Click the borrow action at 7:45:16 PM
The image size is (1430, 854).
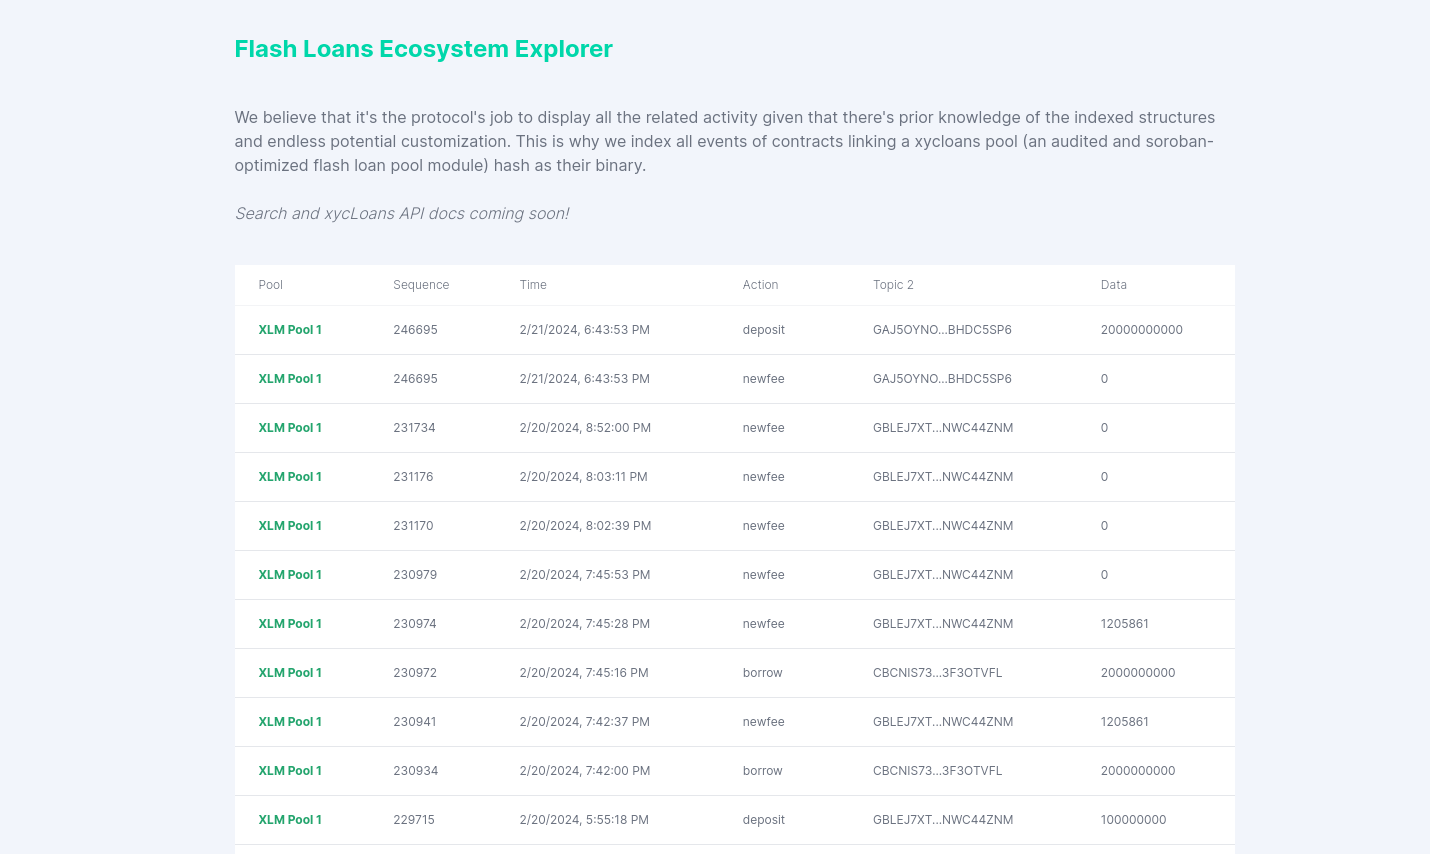click(x=762, y=673)
